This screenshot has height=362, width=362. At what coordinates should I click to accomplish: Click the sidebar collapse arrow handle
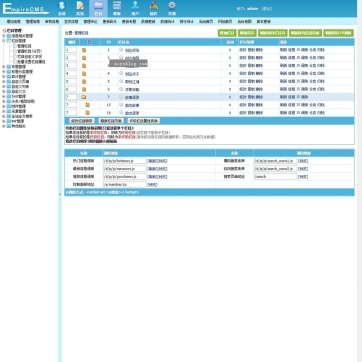(x=60, y=194)
